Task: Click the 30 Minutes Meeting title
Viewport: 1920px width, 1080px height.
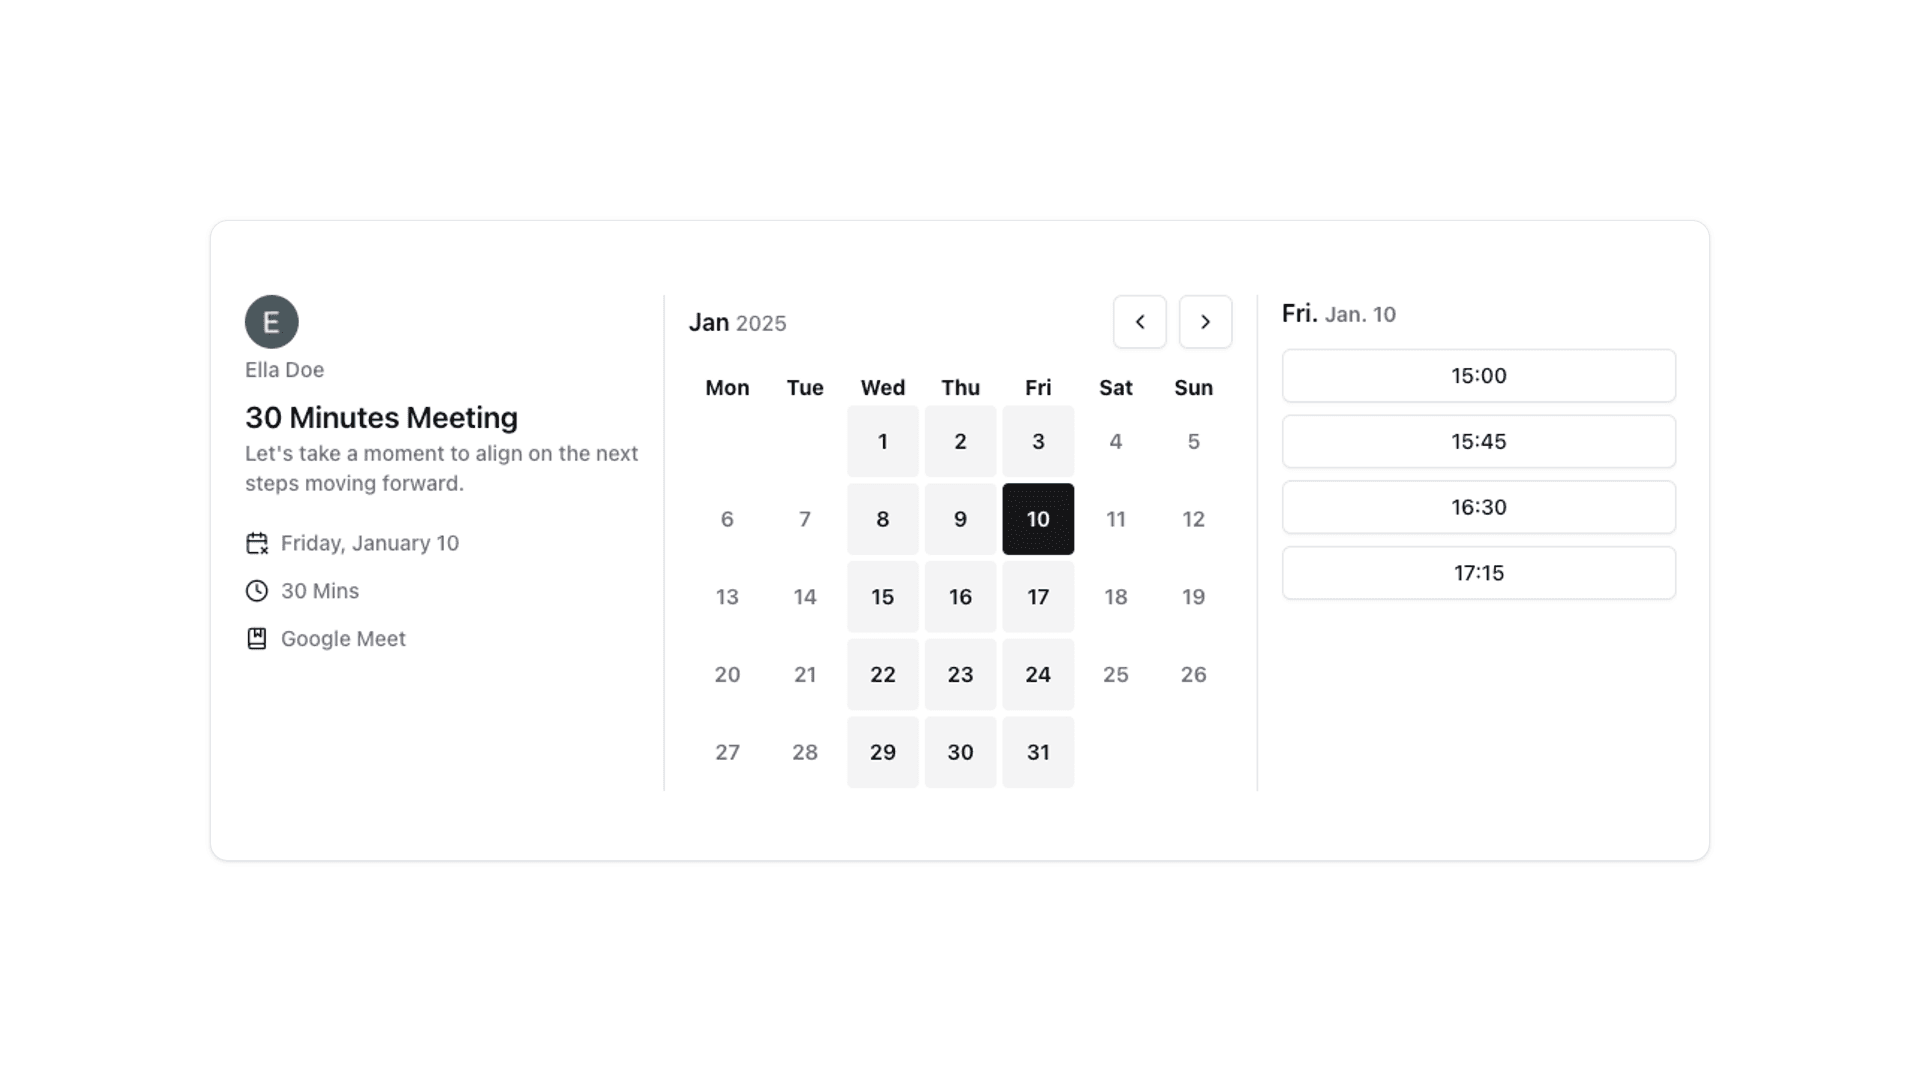Action: [x=381, y=417]
